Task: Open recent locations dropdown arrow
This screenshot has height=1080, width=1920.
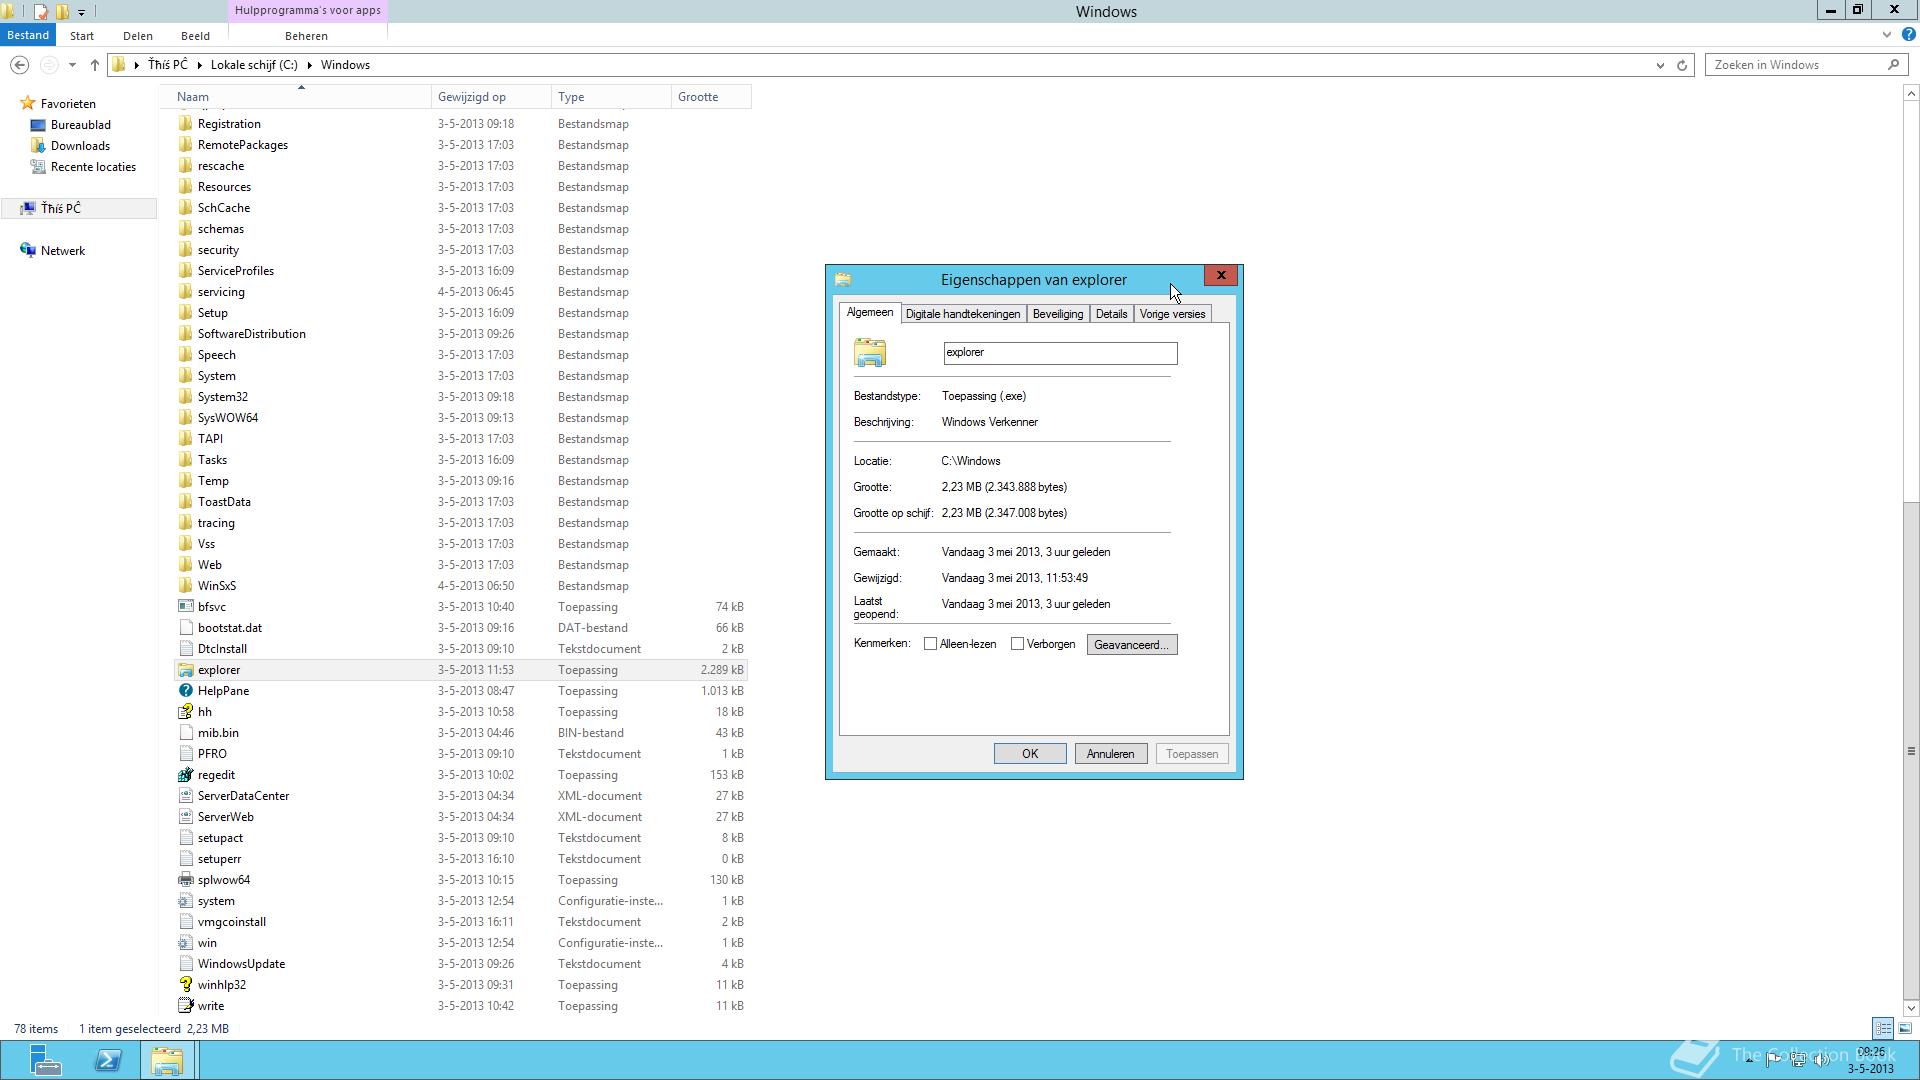Action: 72,65
